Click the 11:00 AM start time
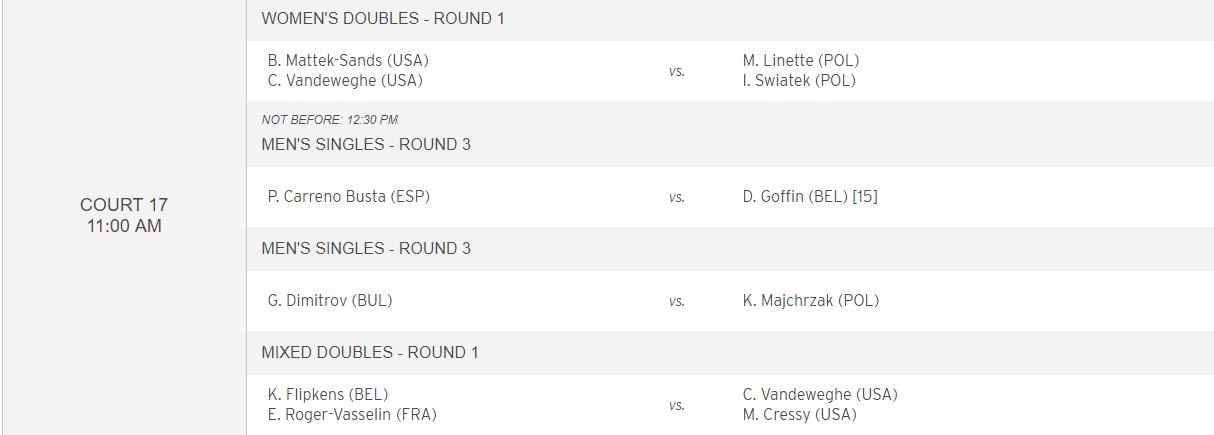 (x=124, y=226)
